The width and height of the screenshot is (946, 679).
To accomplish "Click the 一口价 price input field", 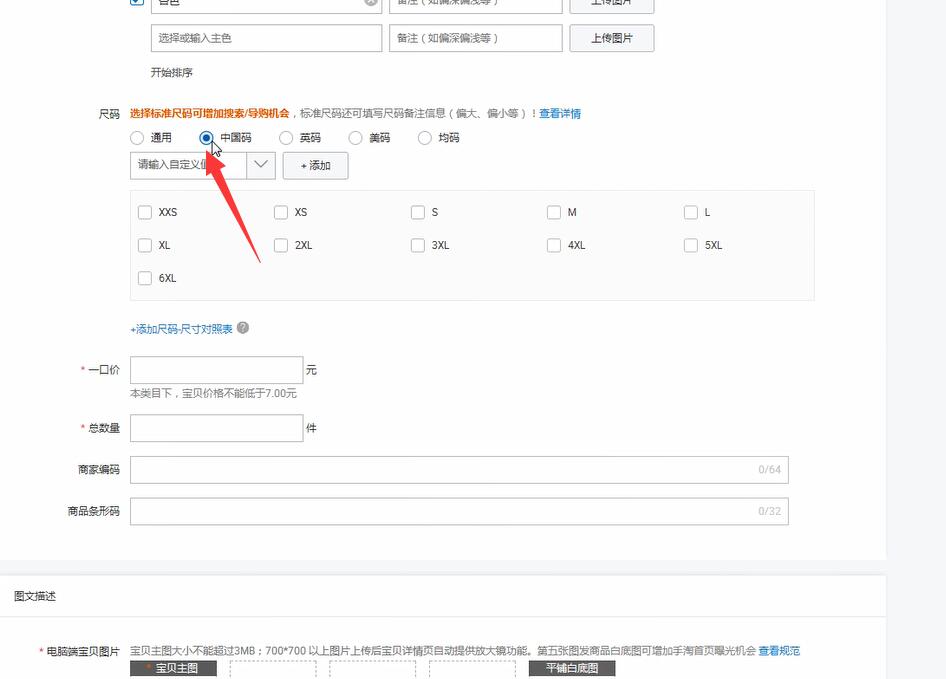I will tap(216, 370).
